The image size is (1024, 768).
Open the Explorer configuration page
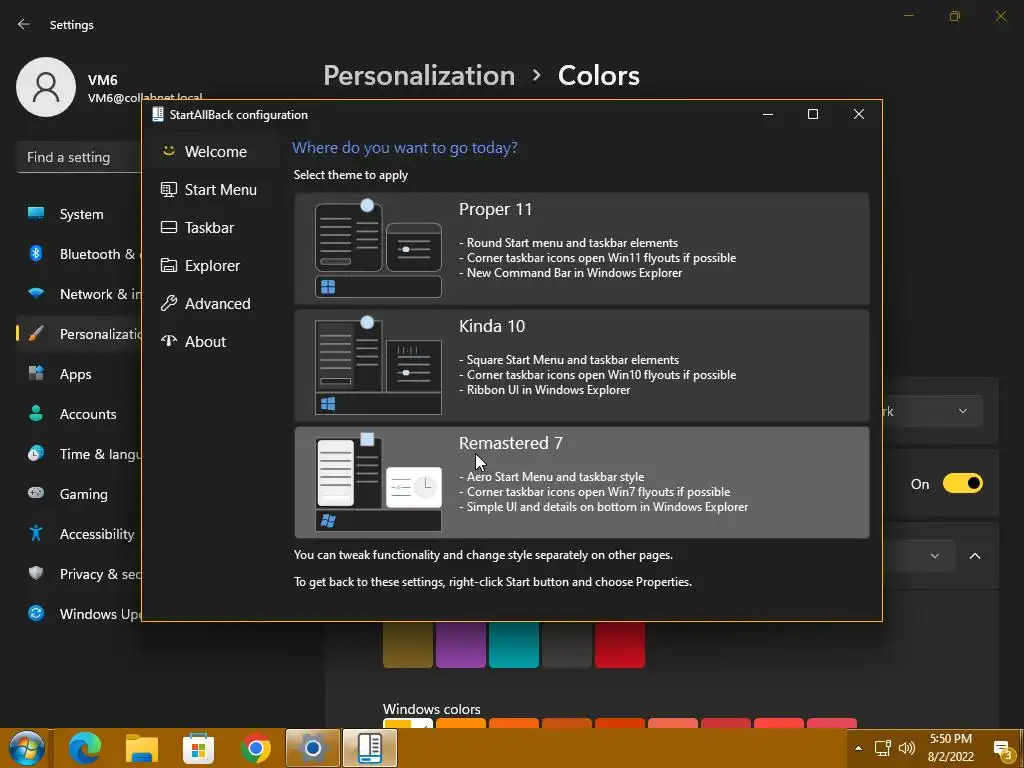pos(215,265)
